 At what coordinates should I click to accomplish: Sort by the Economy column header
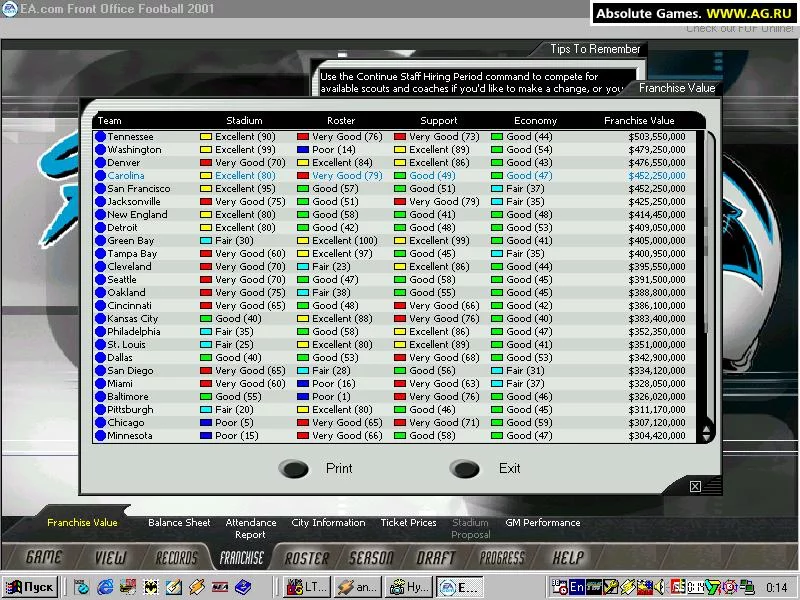(535, 121)
